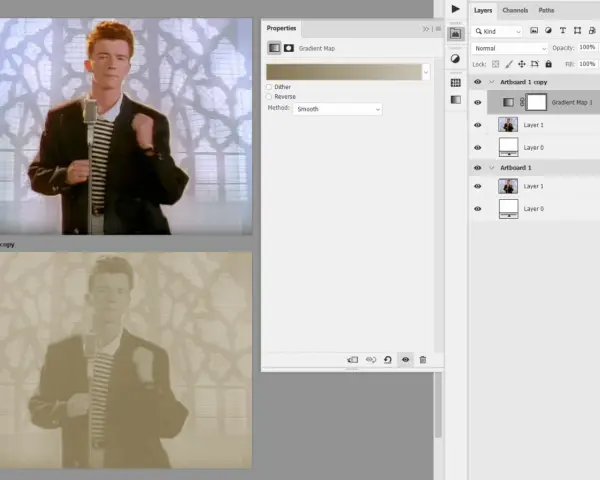Enable the Reverse checkbox
Image resolution: width=600 pixels, height=480 pixels.
pos(269,96)
